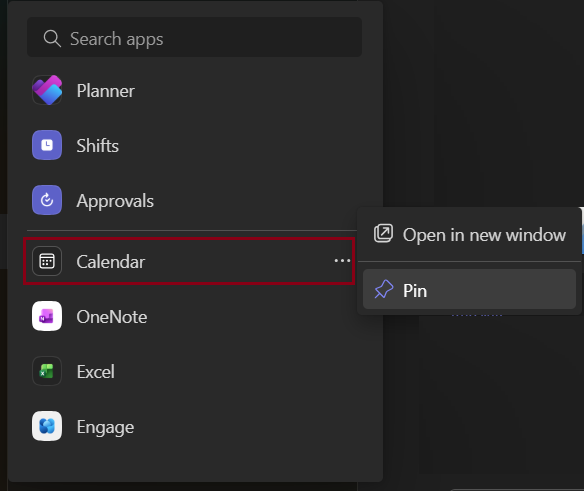Select the Approvals app icon
Screen dimensions: 584x491
(47, 200)
